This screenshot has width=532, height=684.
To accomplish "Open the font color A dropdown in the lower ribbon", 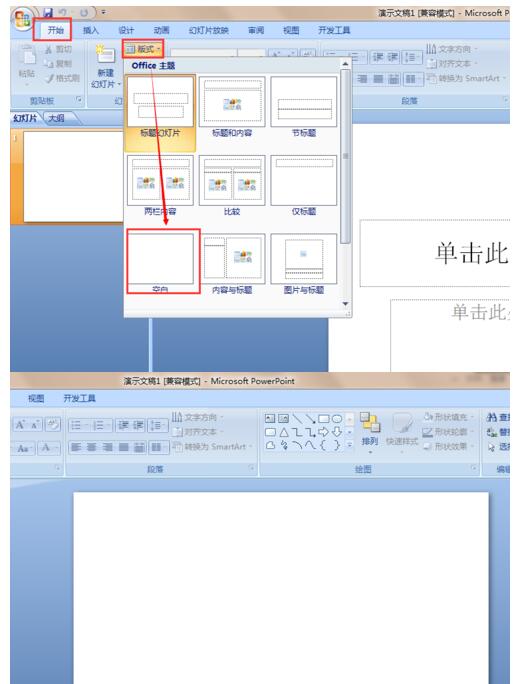I will pyautogui.click(x=48, y=448).
